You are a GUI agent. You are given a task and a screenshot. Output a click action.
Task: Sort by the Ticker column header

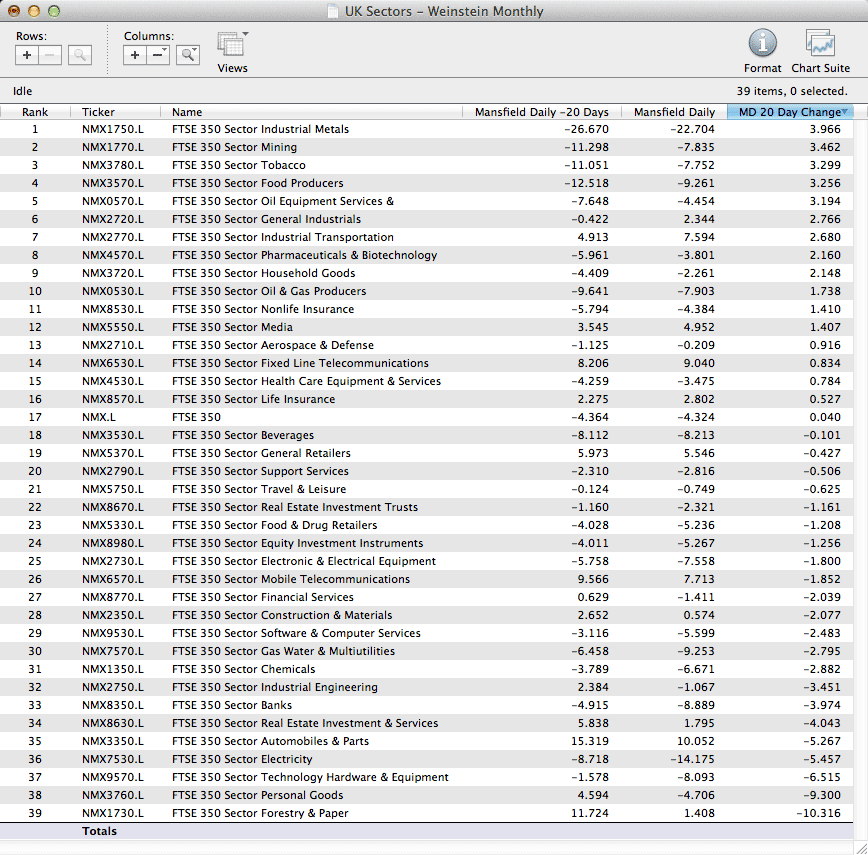[98, 112]
